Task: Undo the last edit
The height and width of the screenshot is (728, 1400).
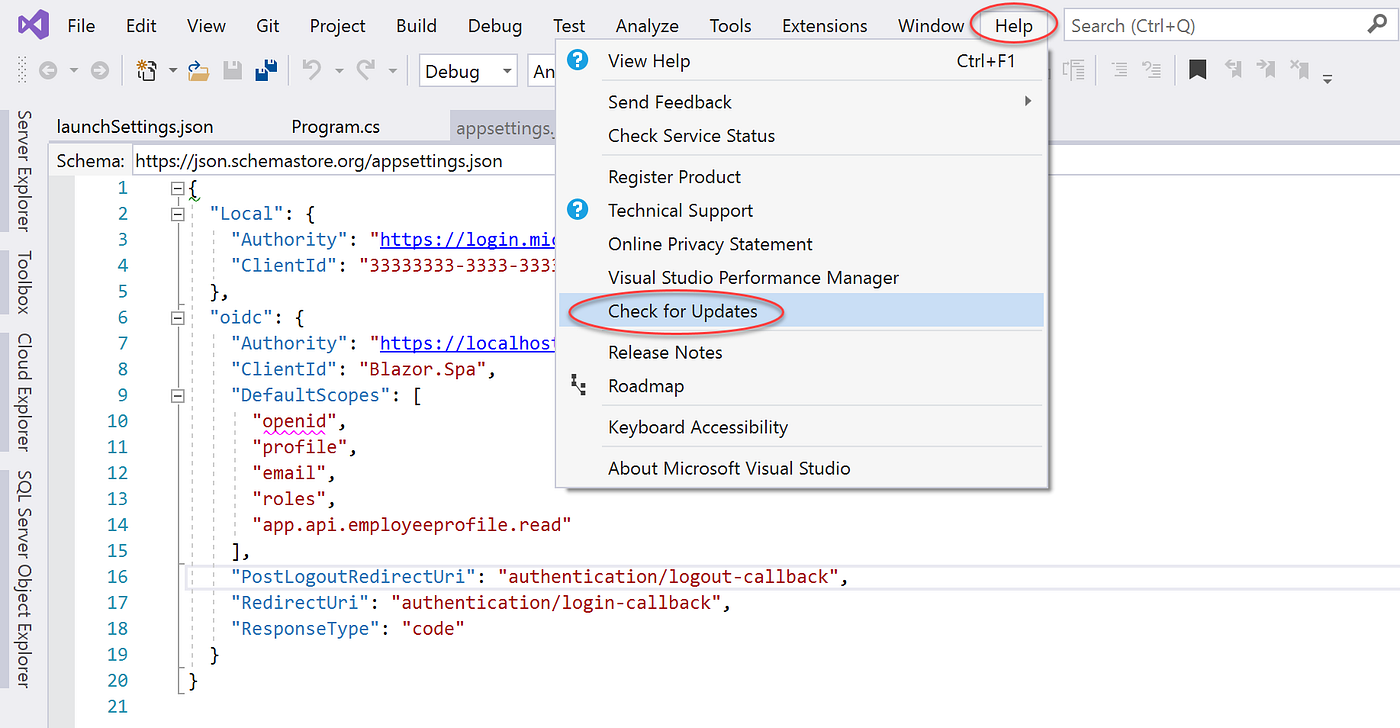Action: [x=313, y=69]
